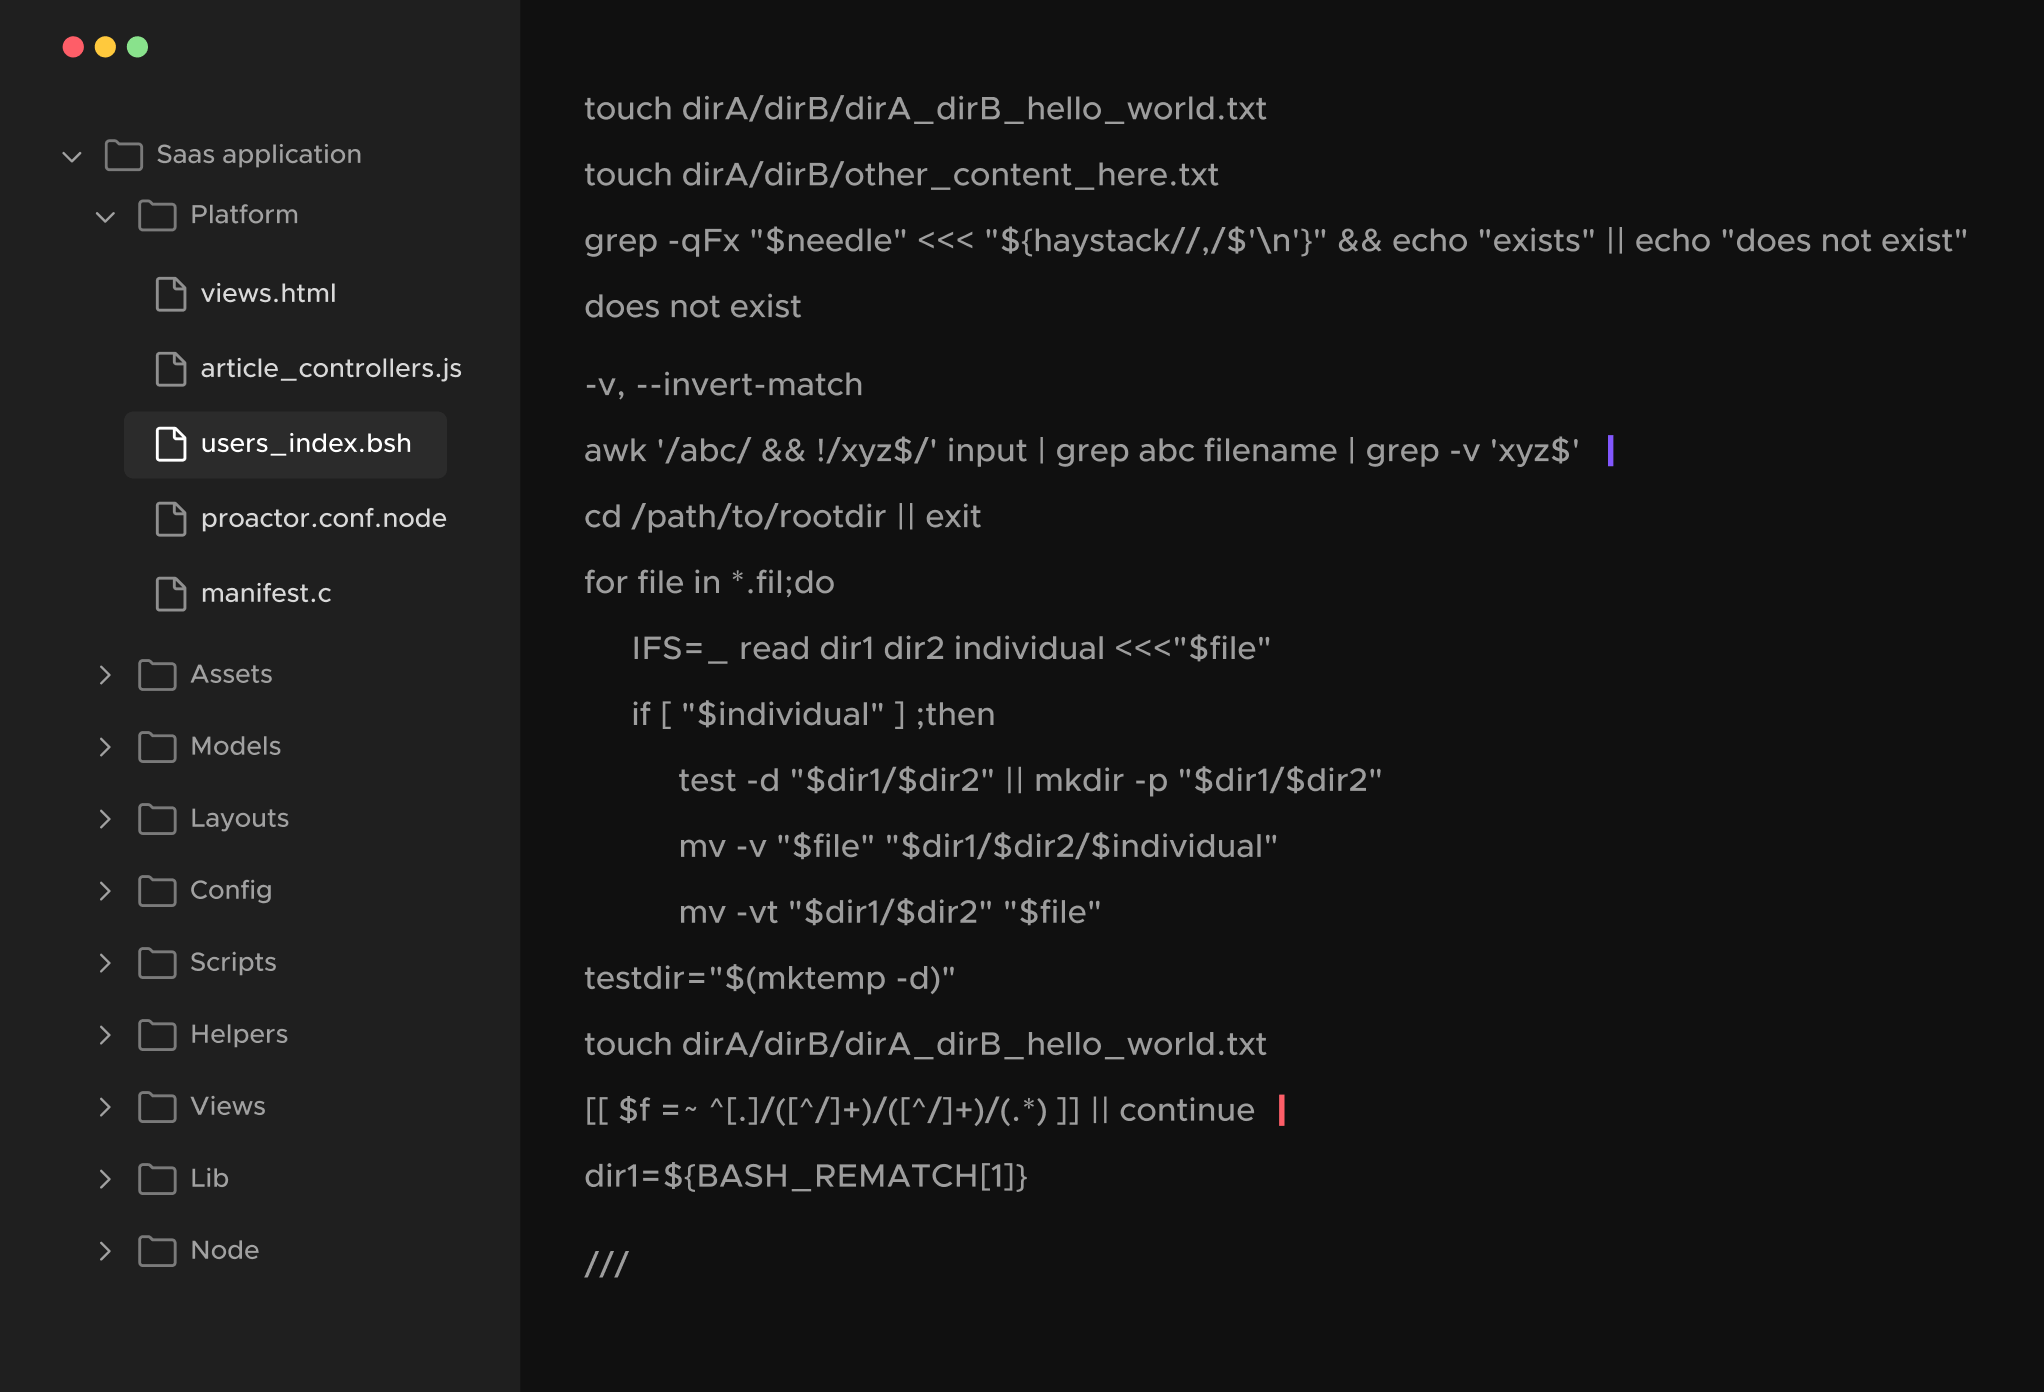2044x1392 pixels.
Task: Expand the Helpers folder
Action: 105,1034
